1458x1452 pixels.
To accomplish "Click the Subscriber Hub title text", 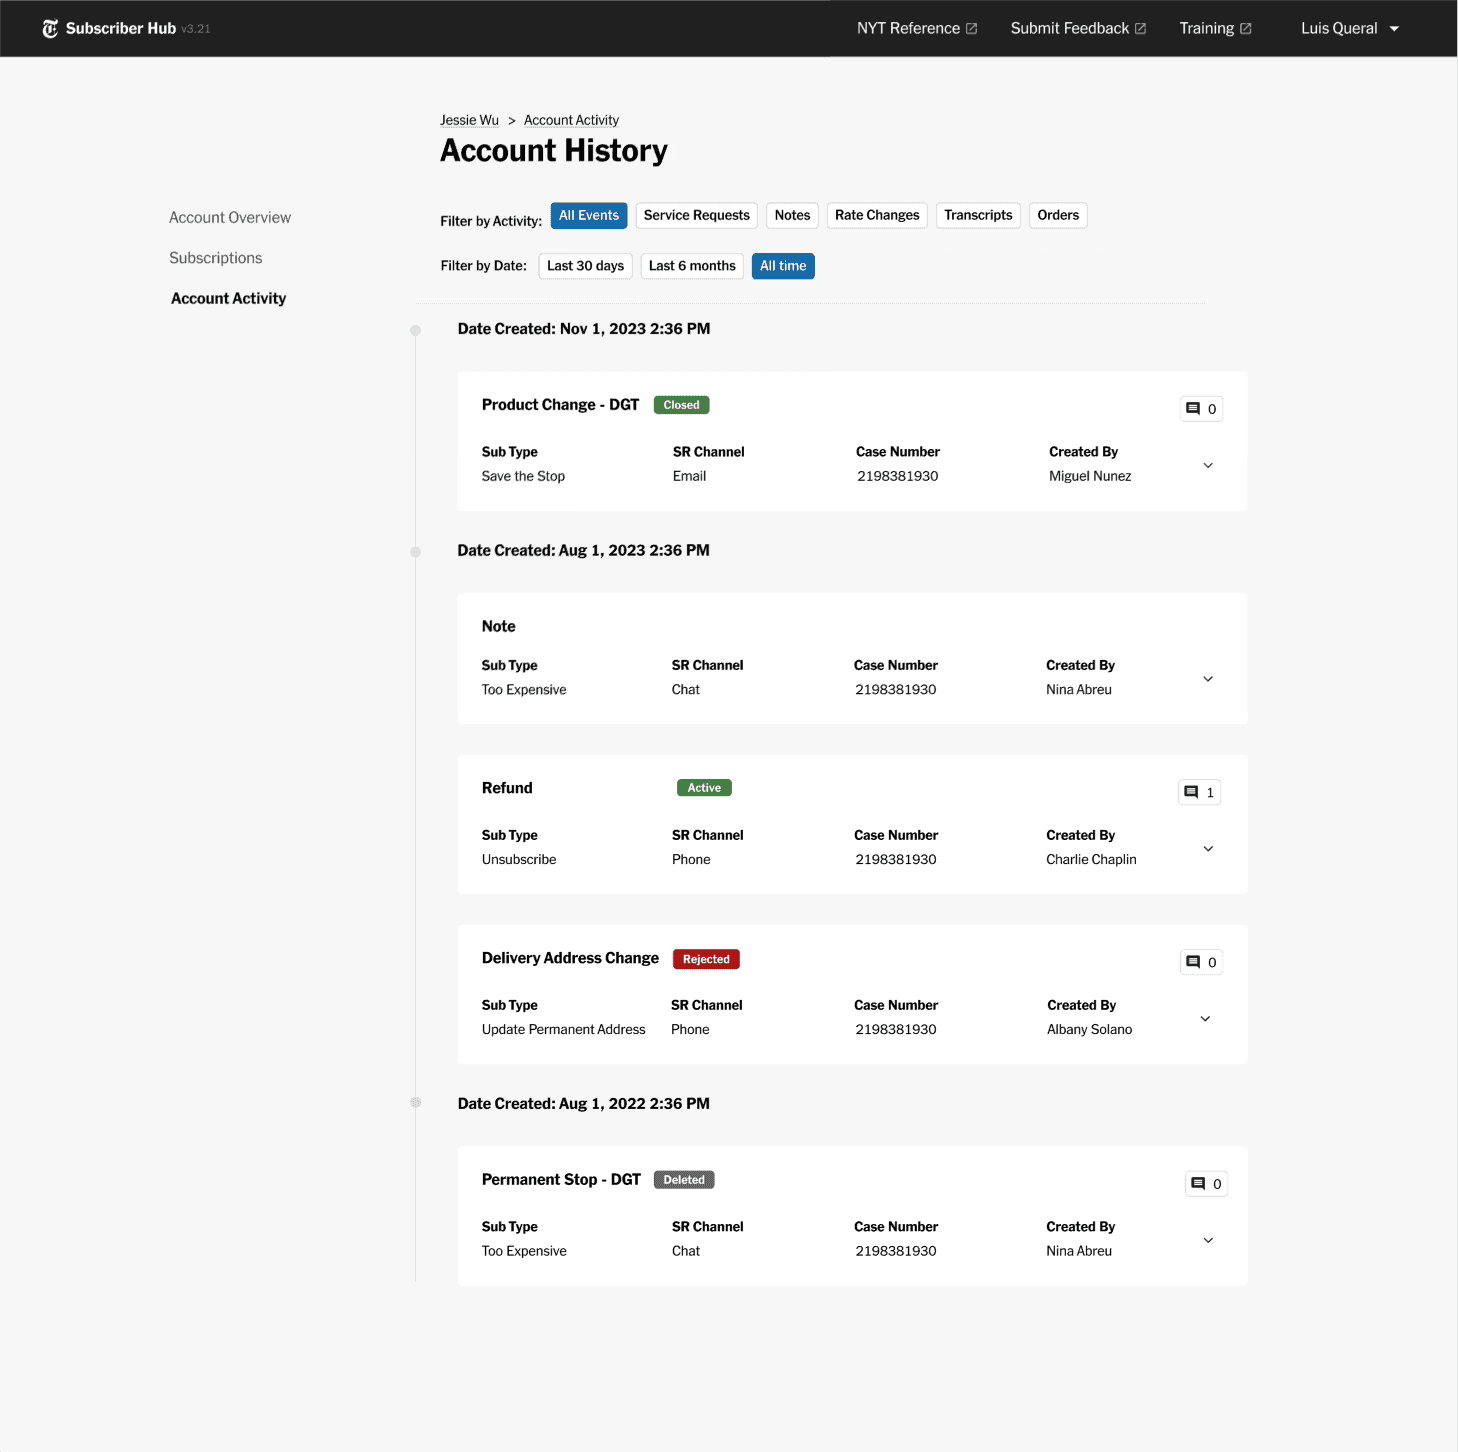I will [121, 29].
